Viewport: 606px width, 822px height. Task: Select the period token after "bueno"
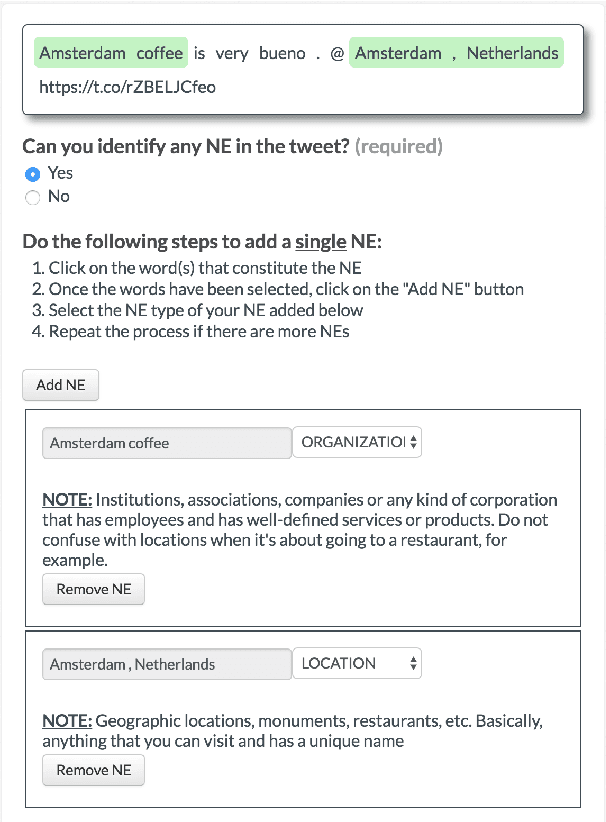[x=317, y=53]
